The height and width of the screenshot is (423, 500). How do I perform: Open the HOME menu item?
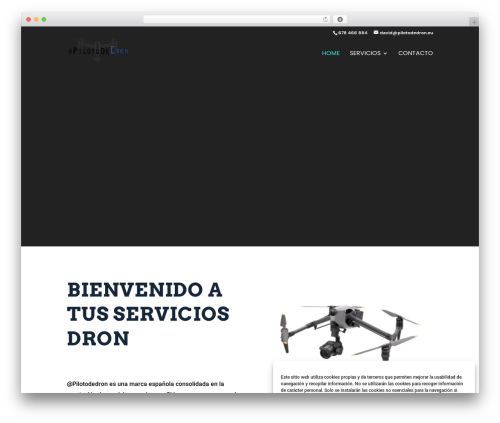coord(330,53)
